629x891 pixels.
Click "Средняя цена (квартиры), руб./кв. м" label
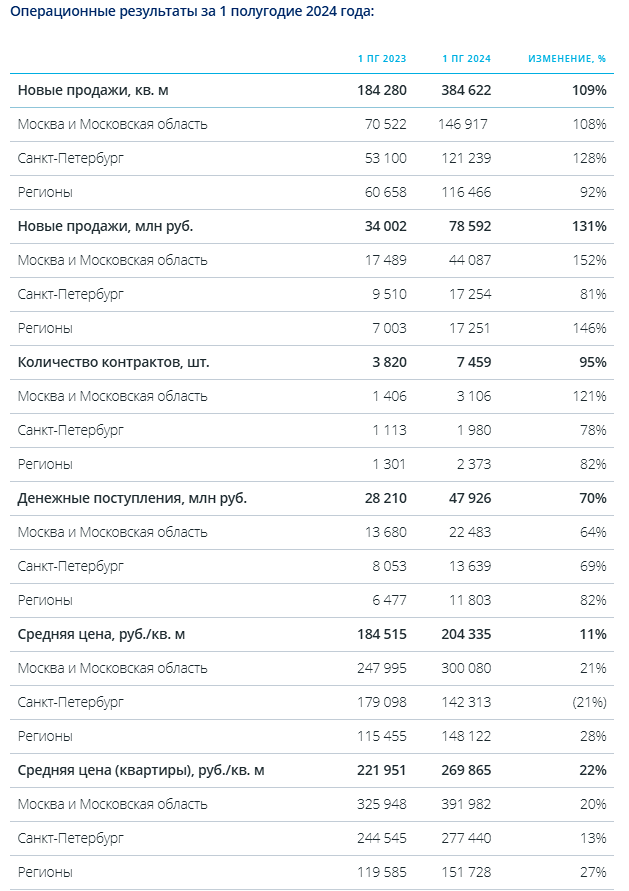pyautogui.click(x=141, y=770)
